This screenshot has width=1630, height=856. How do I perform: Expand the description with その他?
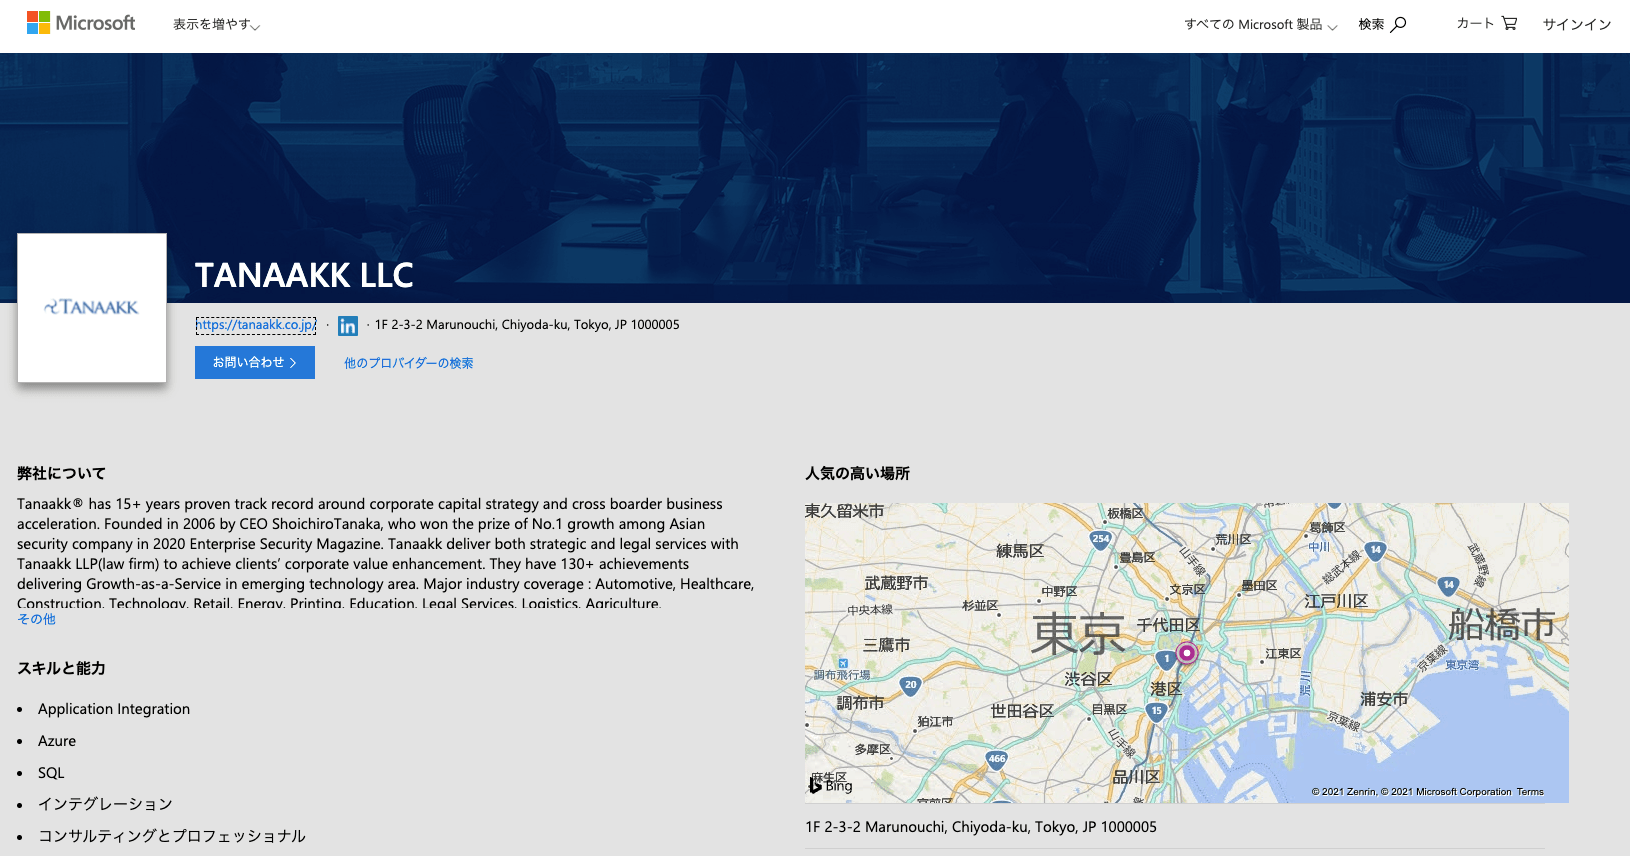36,619
